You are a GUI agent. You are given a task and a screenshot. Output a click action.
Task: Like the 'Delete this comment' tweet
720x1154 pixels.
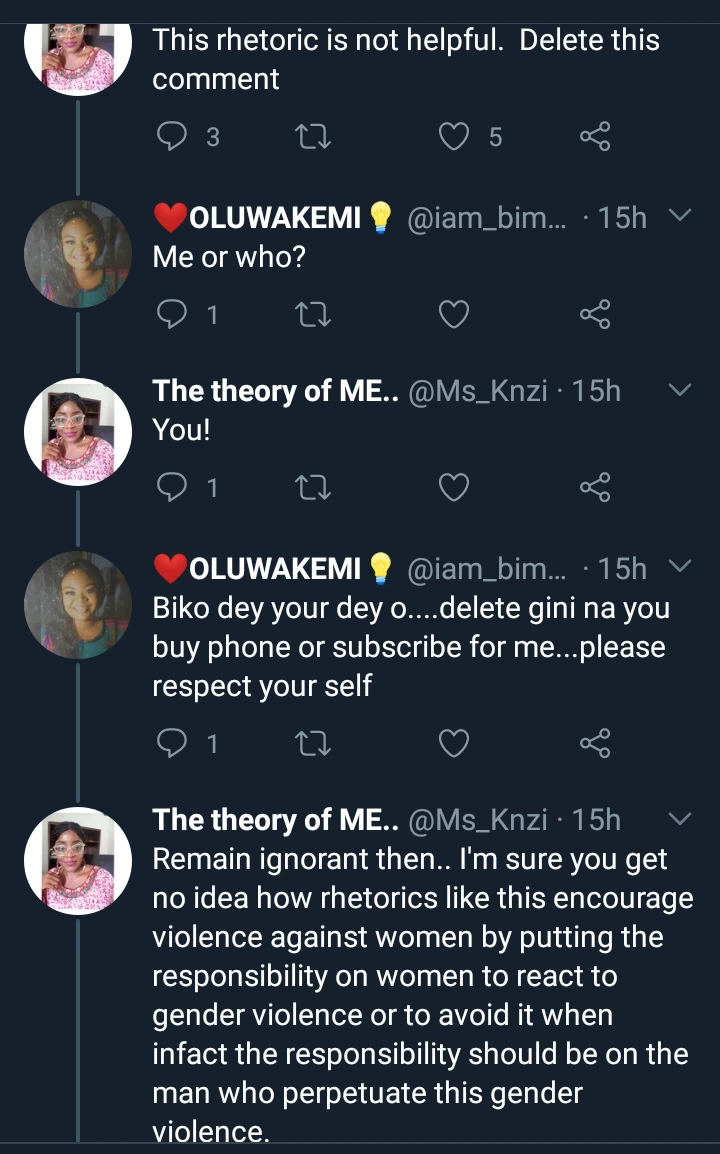click(x=455, y=136)
